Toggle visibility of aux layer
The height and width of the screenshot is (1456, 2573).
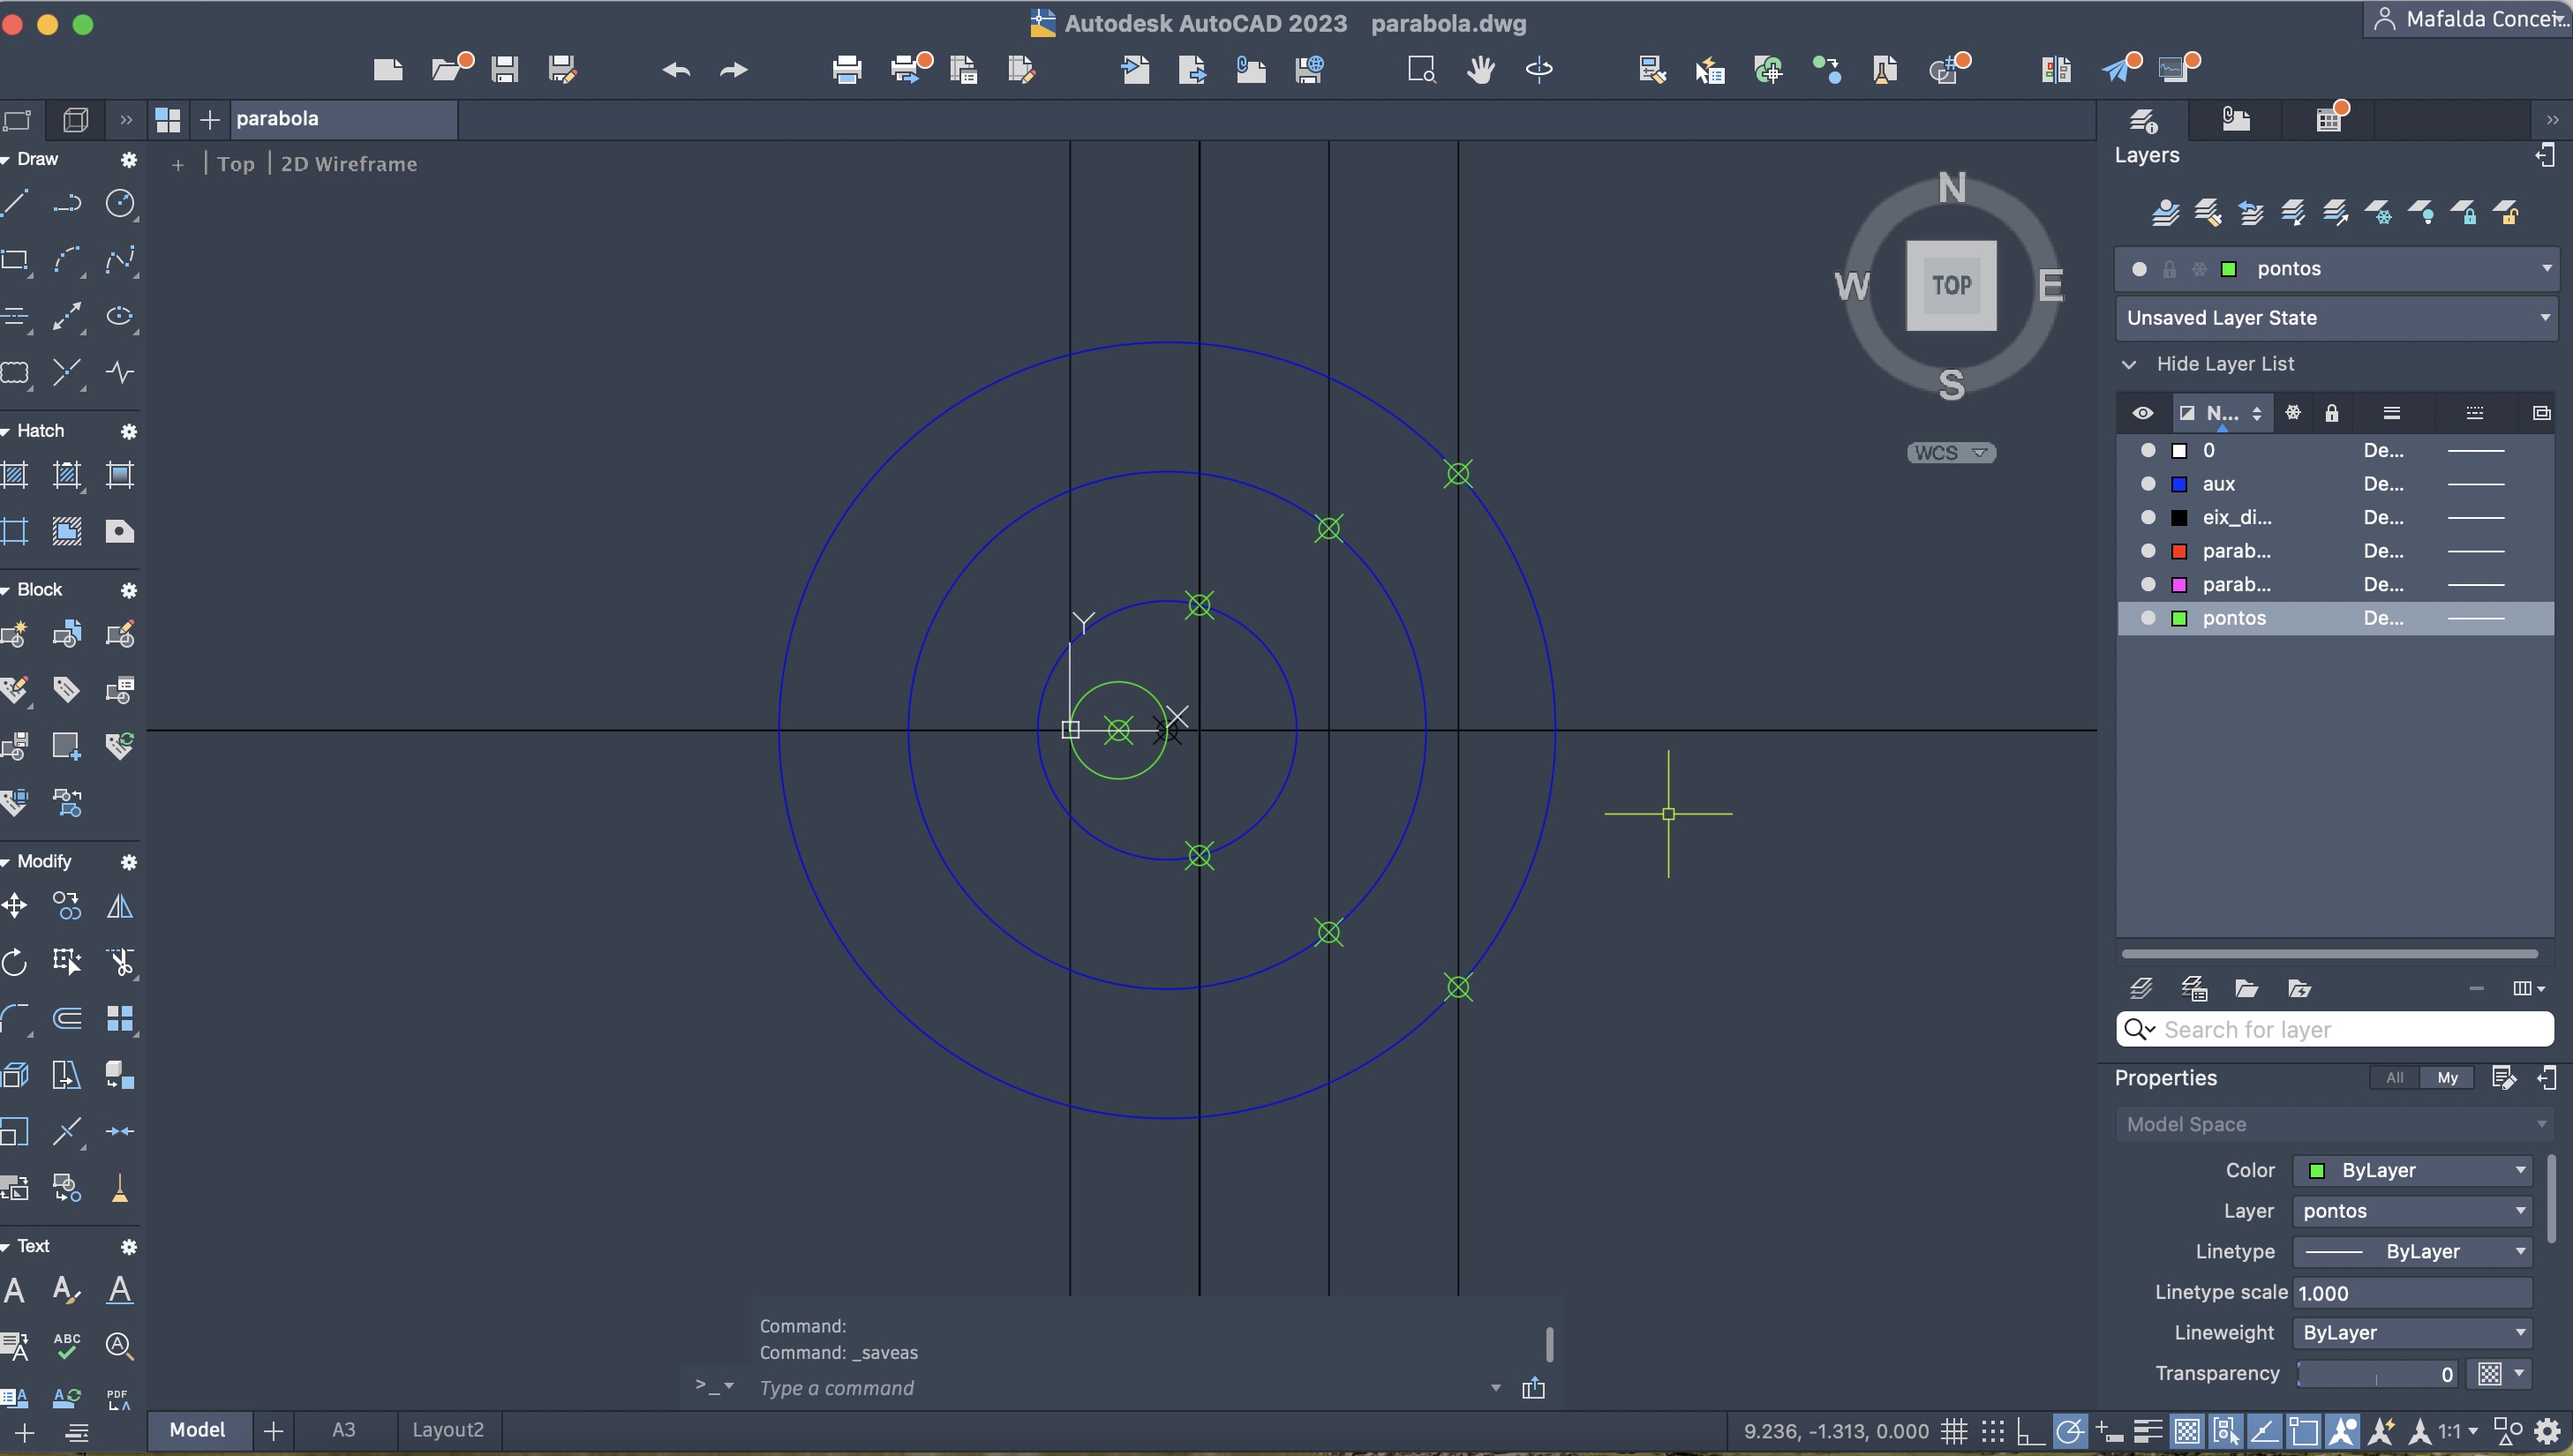tap(2147, 484)
